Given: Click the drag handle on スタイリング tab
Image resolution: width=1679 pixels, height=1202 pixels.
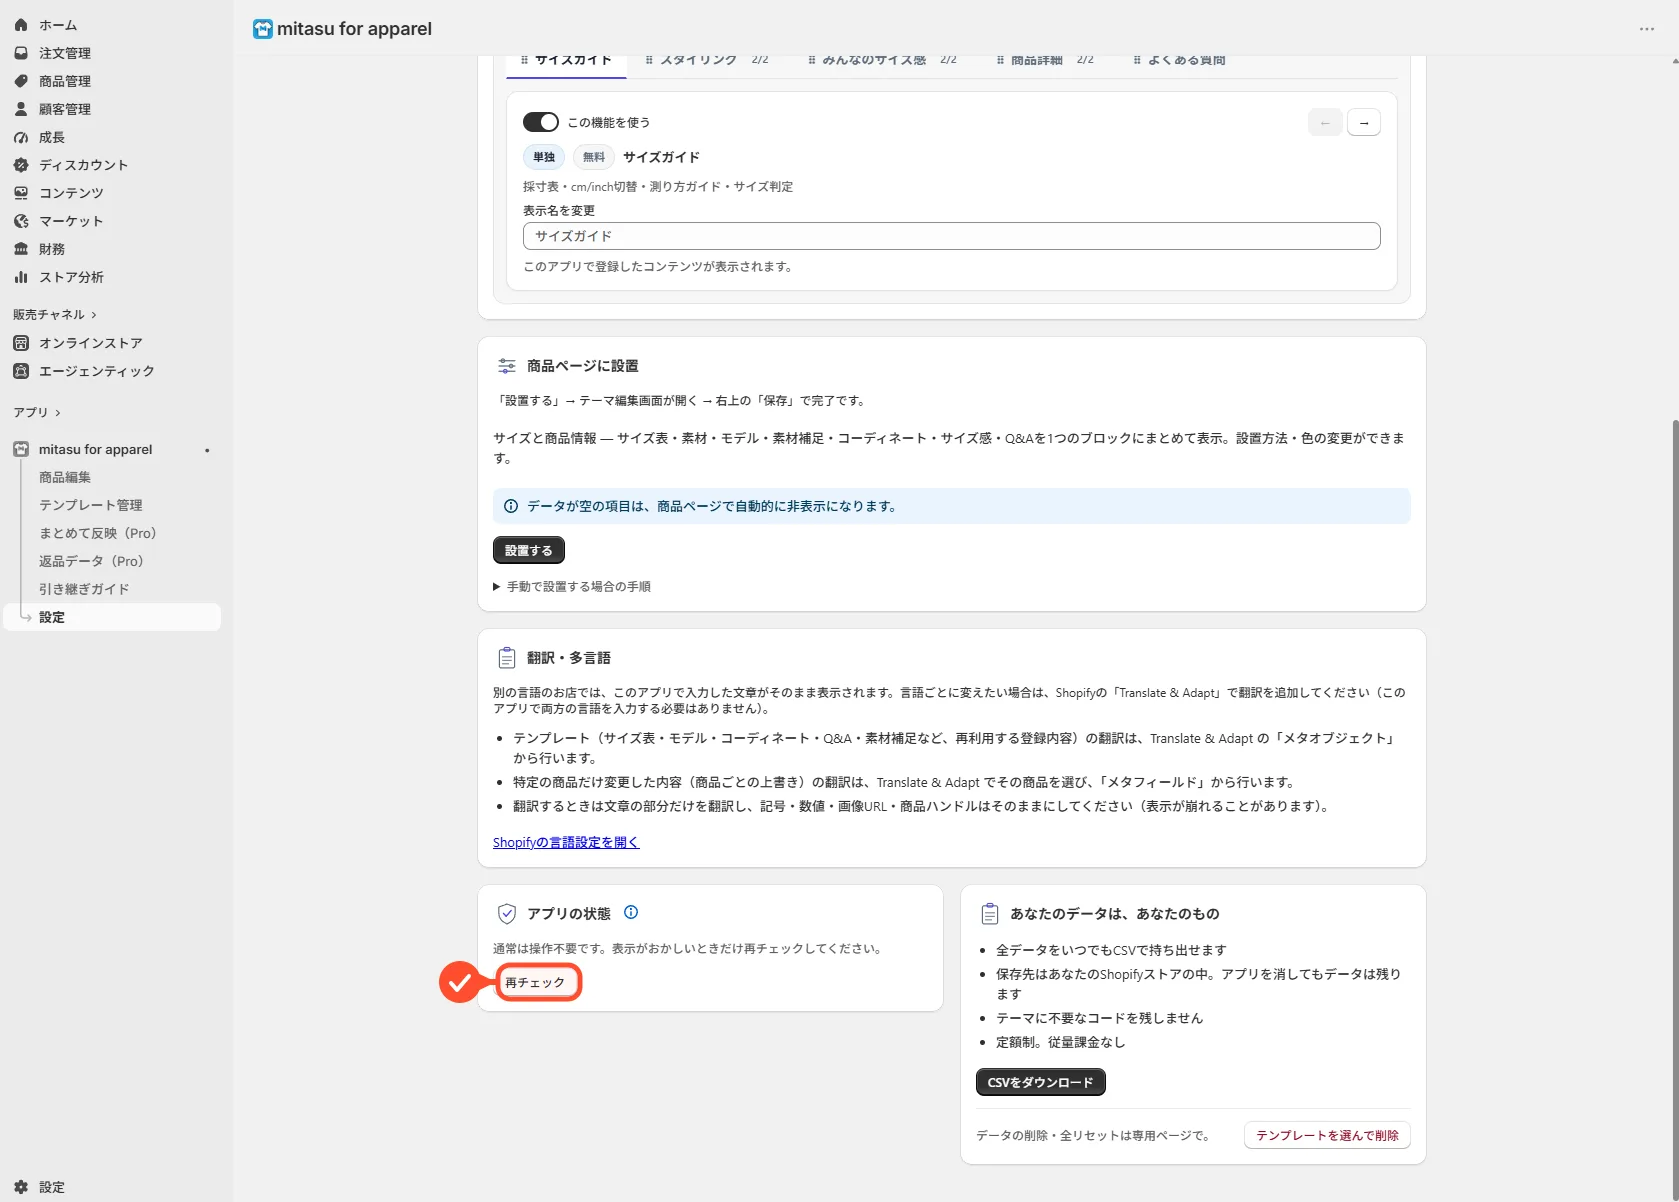Looking at the screenshot, I should [x=649, y=60].
